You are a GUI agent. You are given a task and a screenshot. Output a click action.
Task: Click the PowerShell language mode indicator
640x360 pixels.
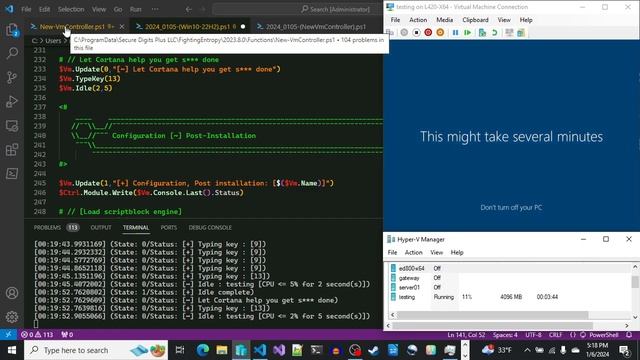pos(604,335)
